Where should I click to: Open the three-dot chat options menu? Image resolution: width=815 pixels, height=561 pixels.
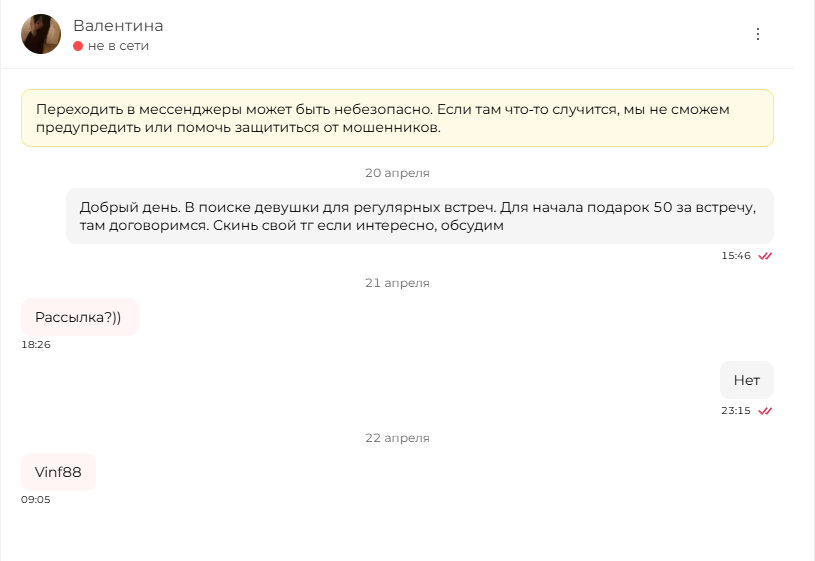point(758,34)
